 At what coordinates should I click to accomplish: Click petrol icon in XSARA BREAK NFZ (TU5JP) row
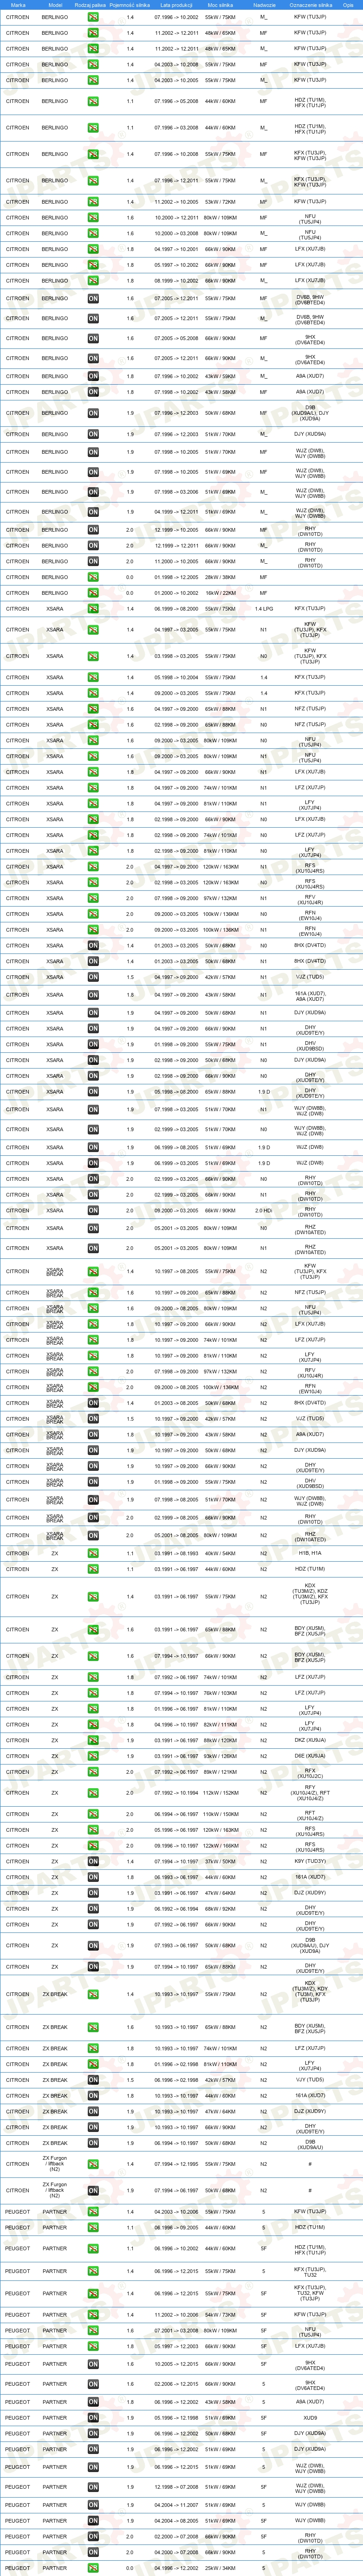[x=93, y=1292]
